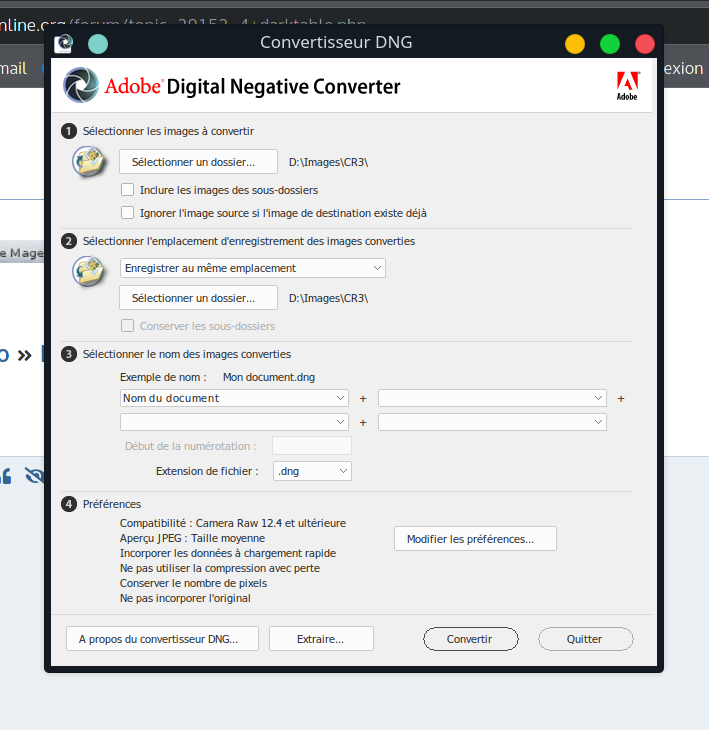The height and width of the screenshot is (730, 709).
Task: Click the example name Mon document.dng
Action: tap(269, 377)
